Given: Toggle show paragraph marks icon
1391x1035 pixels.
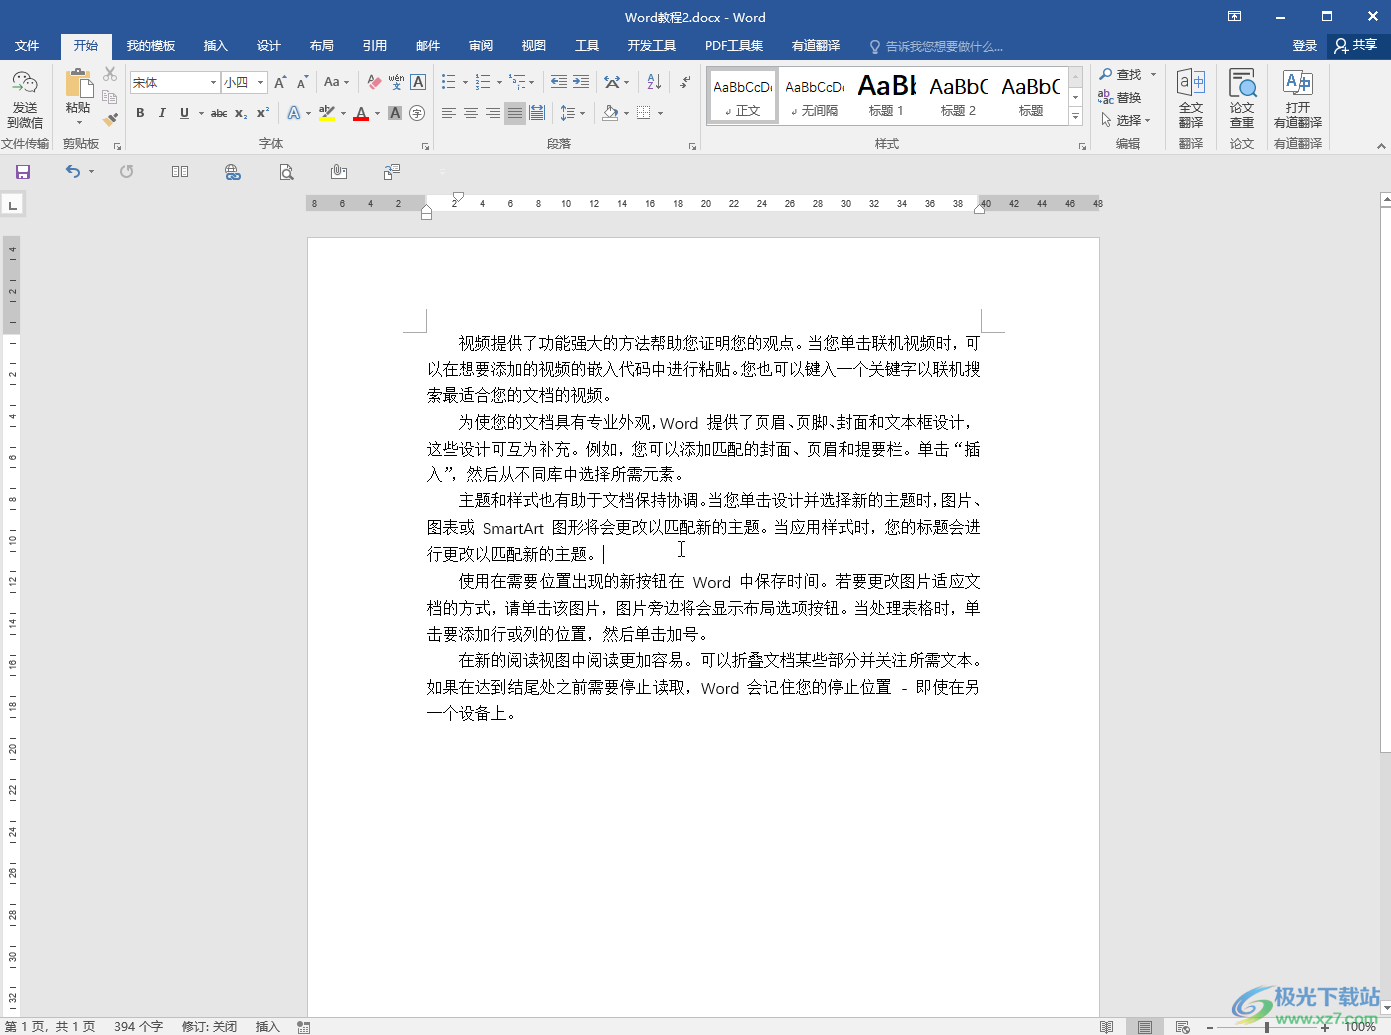Looking at the screenshot, I should coord(685,82).
